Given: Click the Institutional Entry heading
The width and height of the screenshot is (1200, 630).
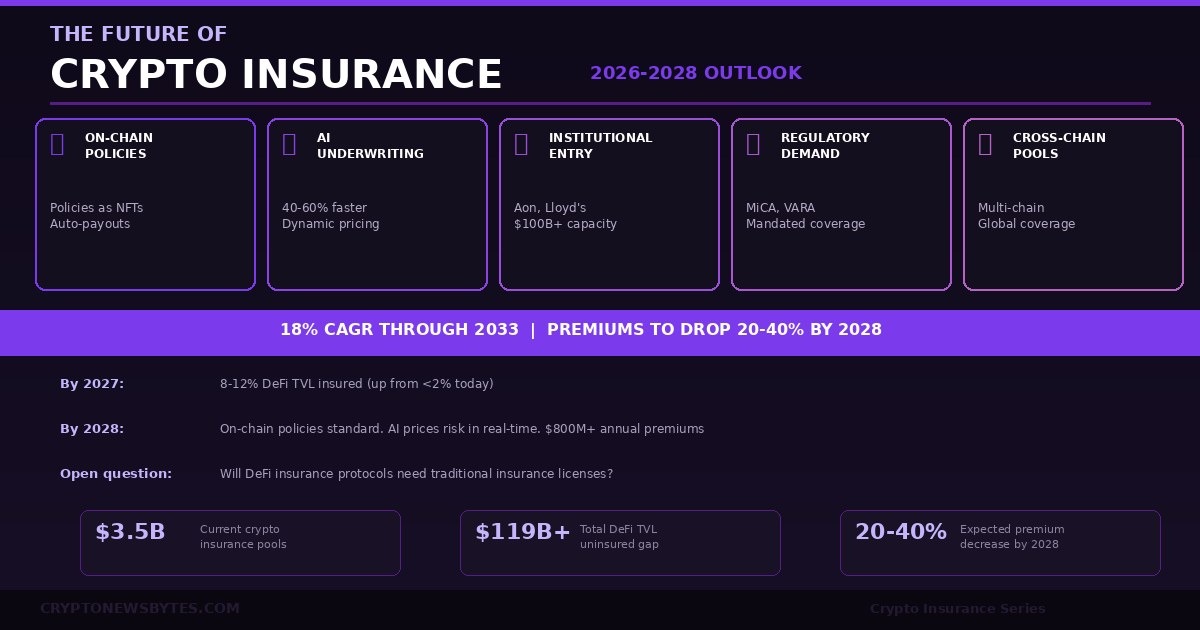Looking at the screenshot, I should pyautogui.click(x=600, y=146).
